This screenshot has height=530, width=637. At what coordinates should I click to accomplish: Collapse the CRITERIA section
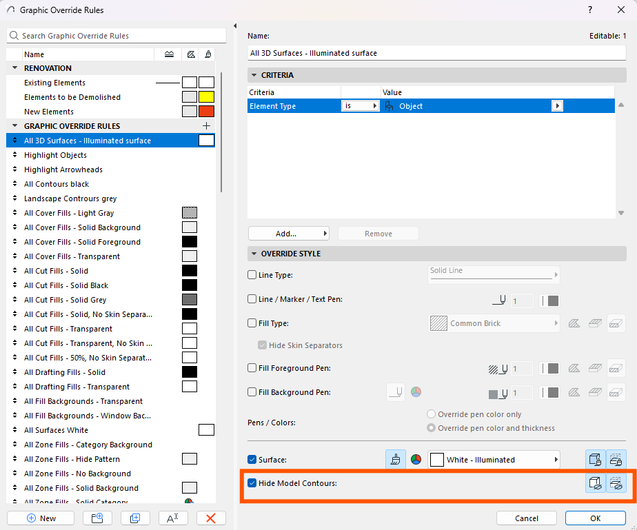pyautogui.click(x=254, y=75)
